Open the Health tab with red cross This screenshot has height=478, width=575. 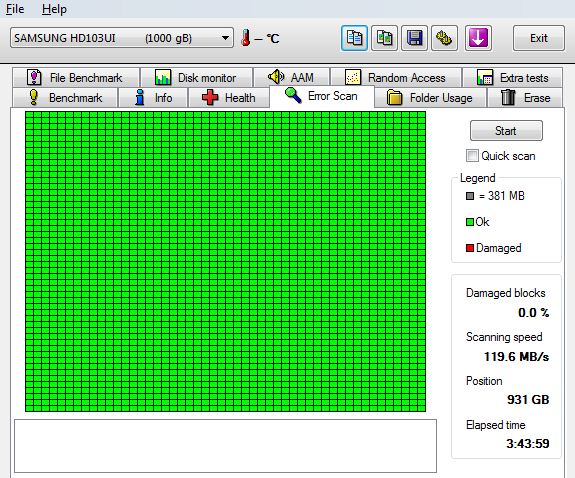pyautogui.click(x=228, y=98)
